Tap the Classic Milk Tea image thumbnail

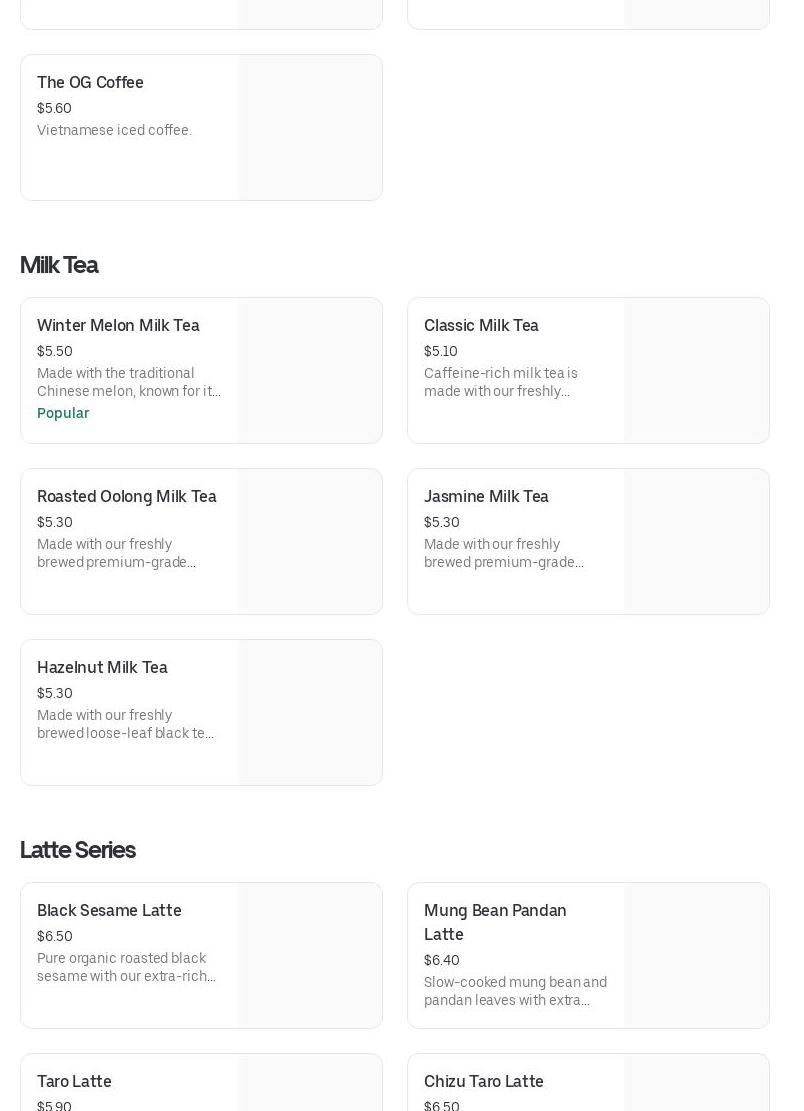pyautogui.click(x=696, y=370)
